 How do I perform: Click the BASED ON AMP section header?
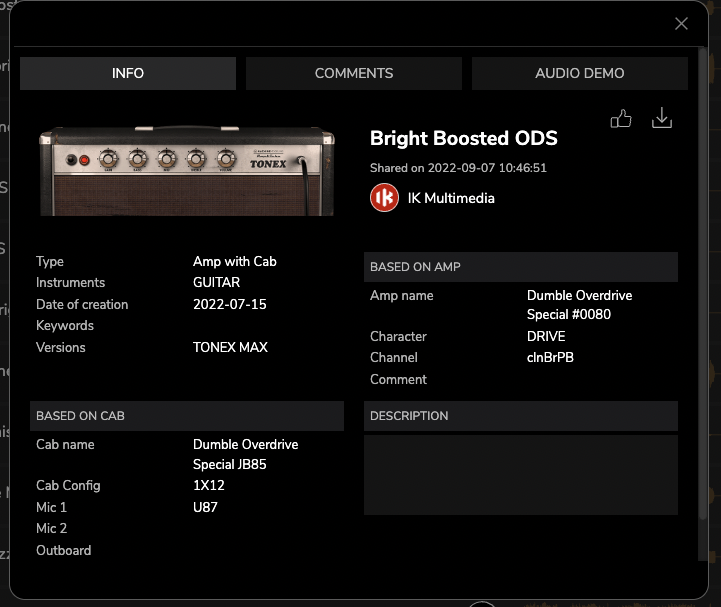[x=520, y=267]
